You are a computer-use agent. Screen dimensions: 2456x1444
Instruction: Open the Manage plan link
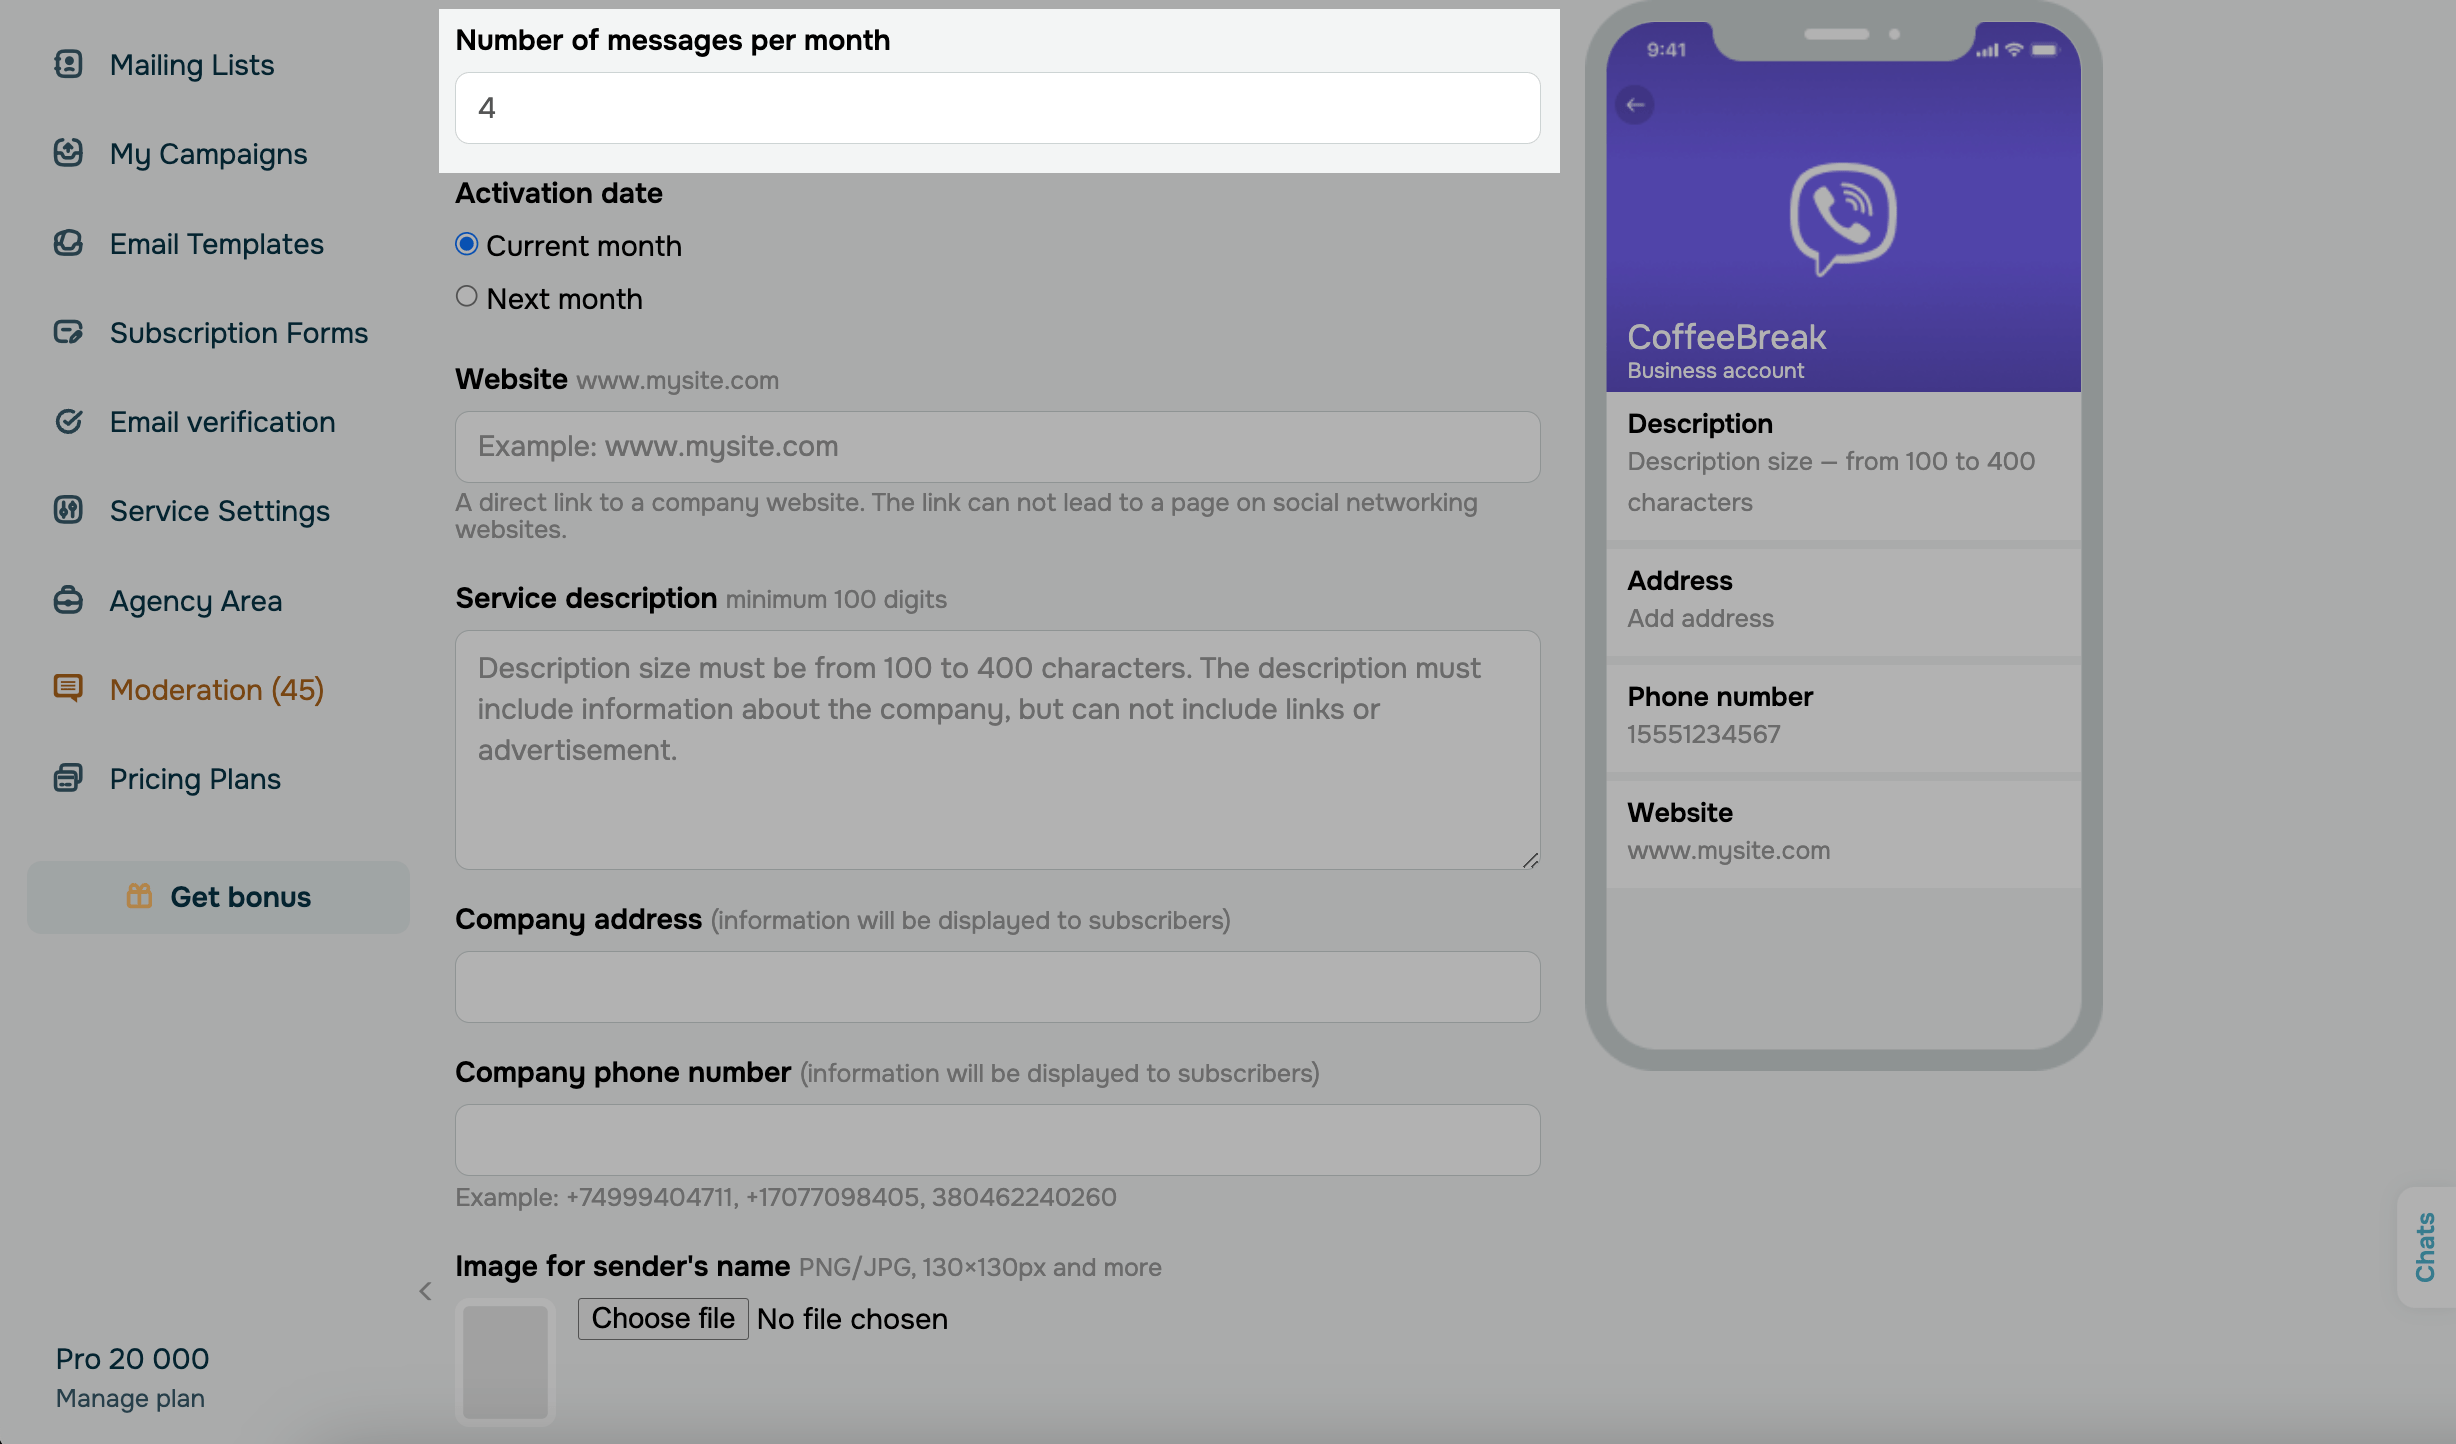pyautogui.click(x=130, y=1398)
